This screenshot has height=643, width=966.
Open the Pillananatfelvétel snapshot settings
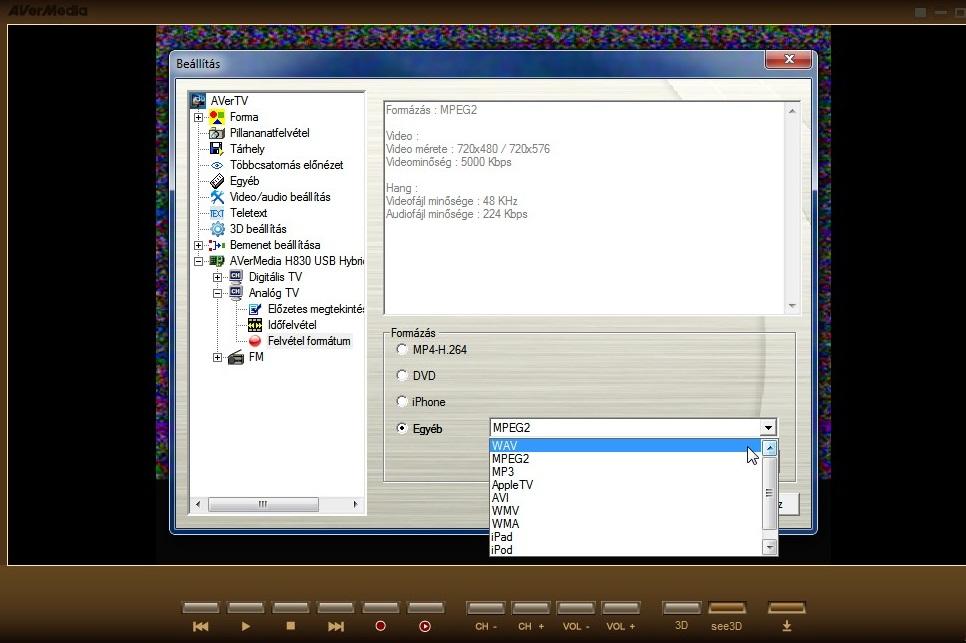(x=269, y=133)
